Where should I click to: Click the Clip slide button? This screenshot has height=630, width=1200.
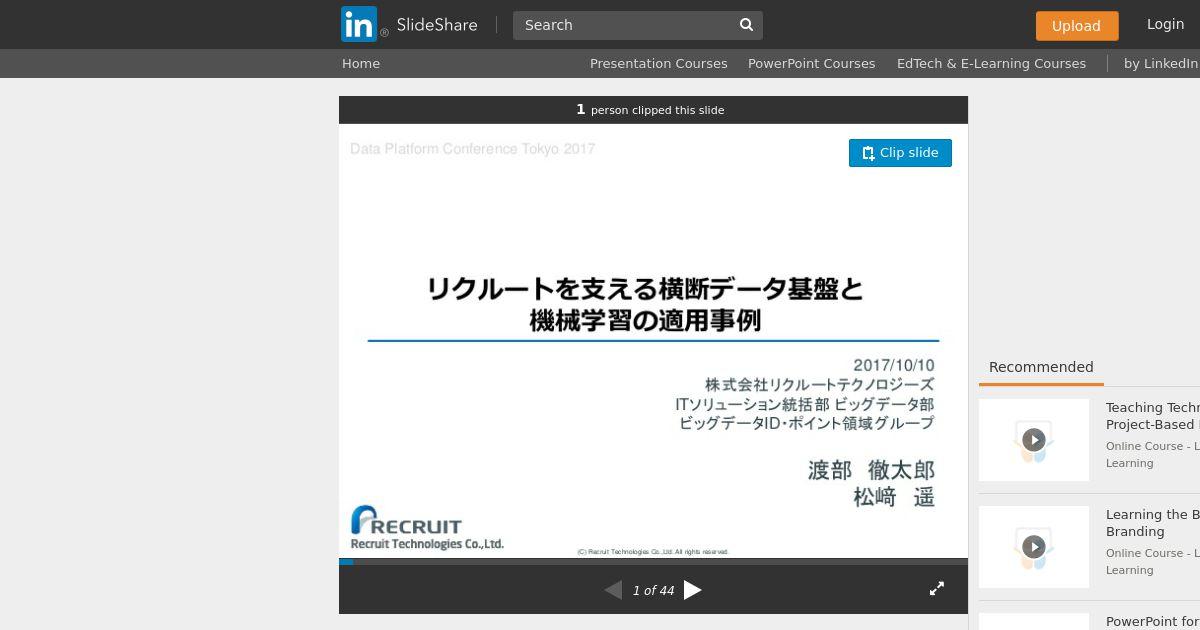[x=900, y=153]
